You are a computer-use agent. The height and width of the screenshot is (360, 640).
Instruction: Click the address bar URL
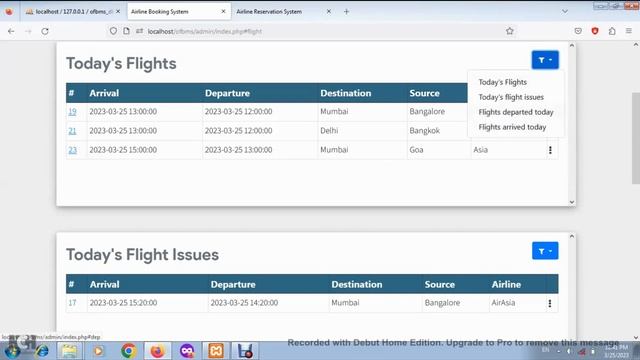[204, 31]
